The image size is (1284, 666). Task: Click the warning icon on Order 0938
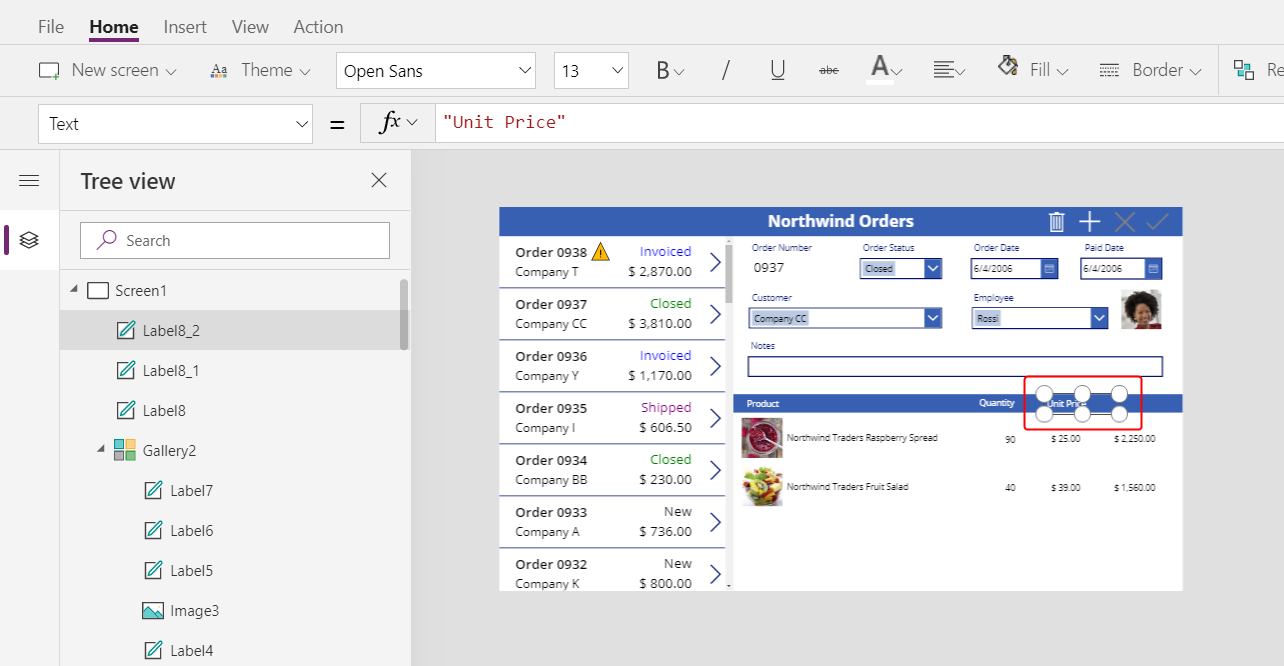click(x=600, y=251)
